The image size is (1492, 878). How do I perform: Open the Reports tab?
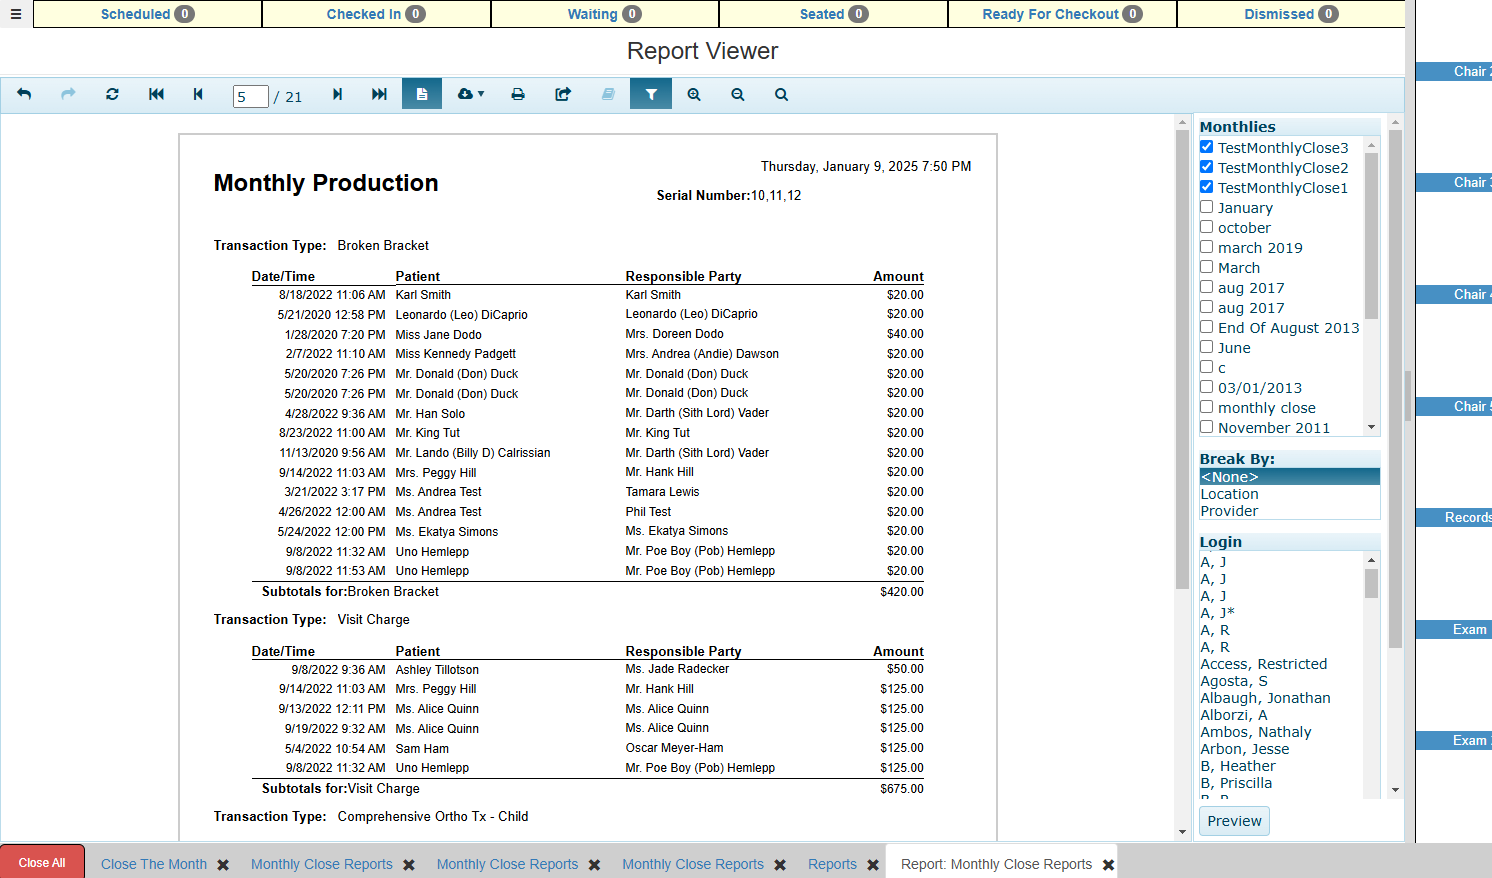pos(832,864)
